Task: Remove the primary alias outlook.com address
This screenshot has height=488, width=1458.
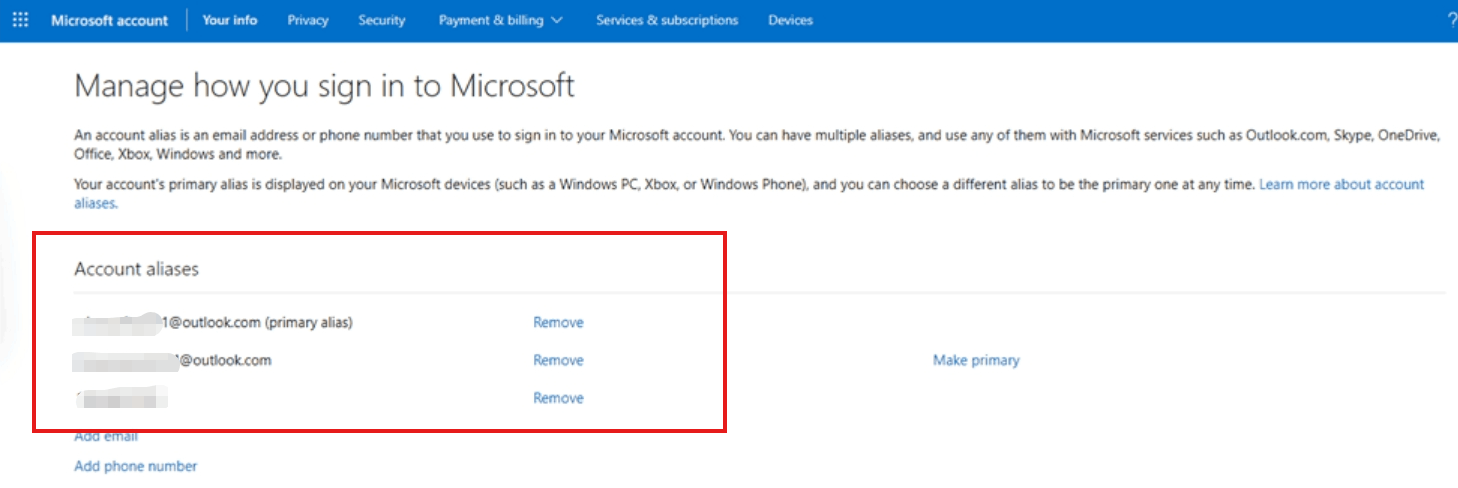Action: click(558, 322)
